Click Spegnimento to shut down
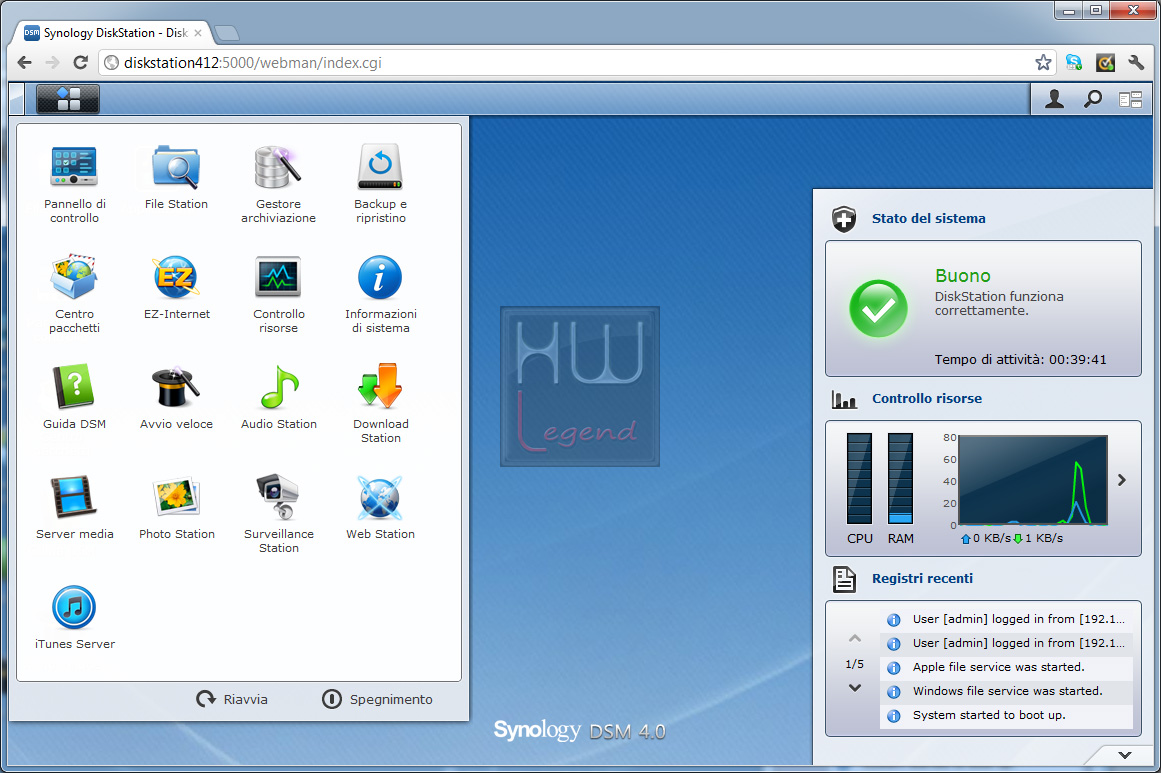Image resolution: width=1161 pixels, height=773 pixels. tap(377, 699)
